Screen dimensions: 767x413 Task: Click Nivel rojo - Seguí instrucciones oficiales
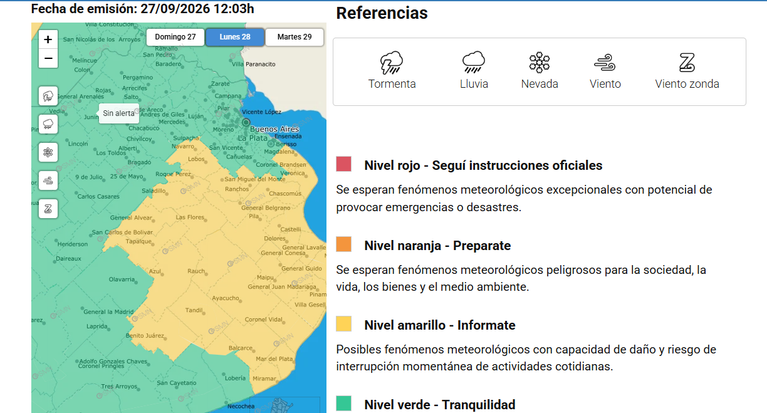(483, 165)
